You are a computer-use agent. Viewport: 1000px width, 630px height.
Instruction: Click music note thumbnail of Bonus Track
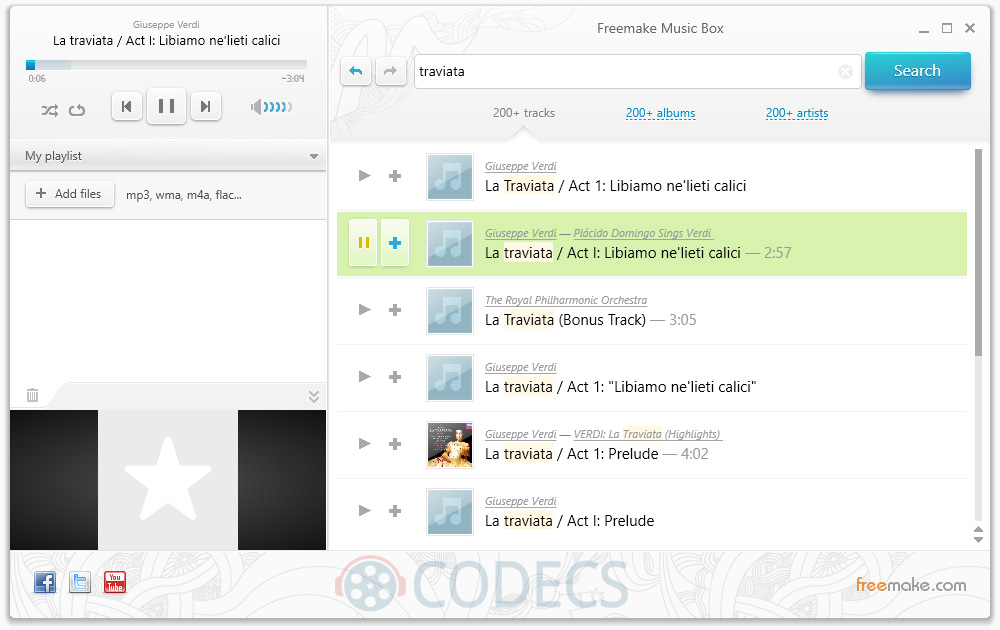(450, 311)
